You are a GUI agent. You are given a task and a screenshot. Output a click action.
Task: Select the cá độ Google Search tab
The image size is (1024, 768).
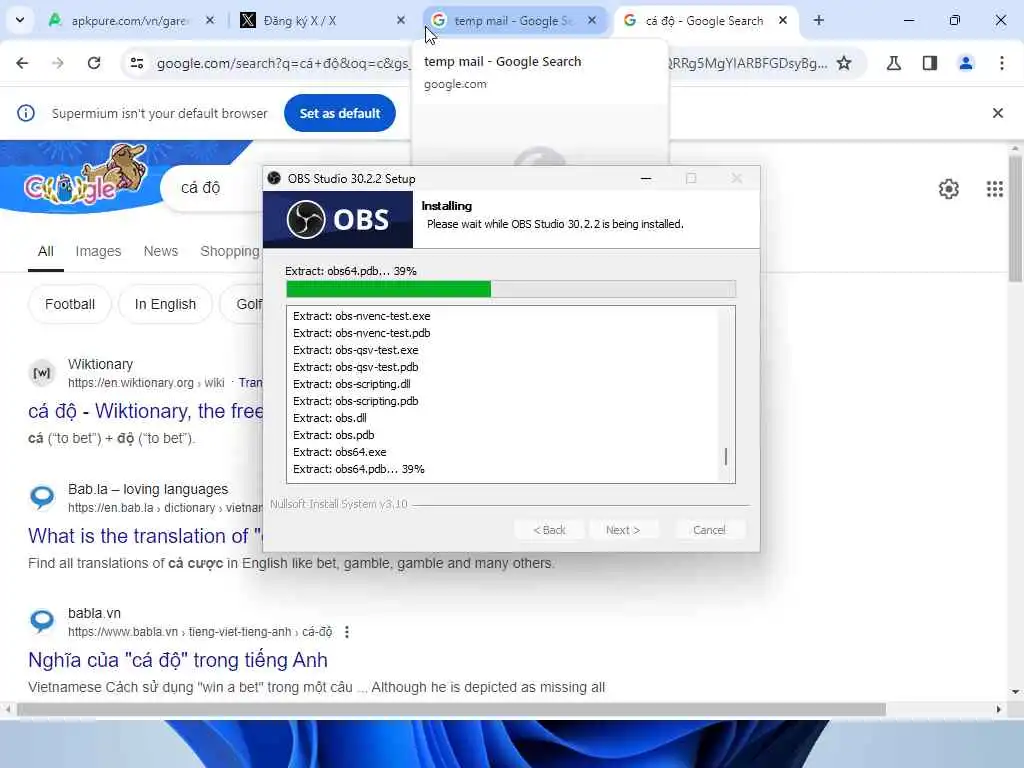coord(704,21)
